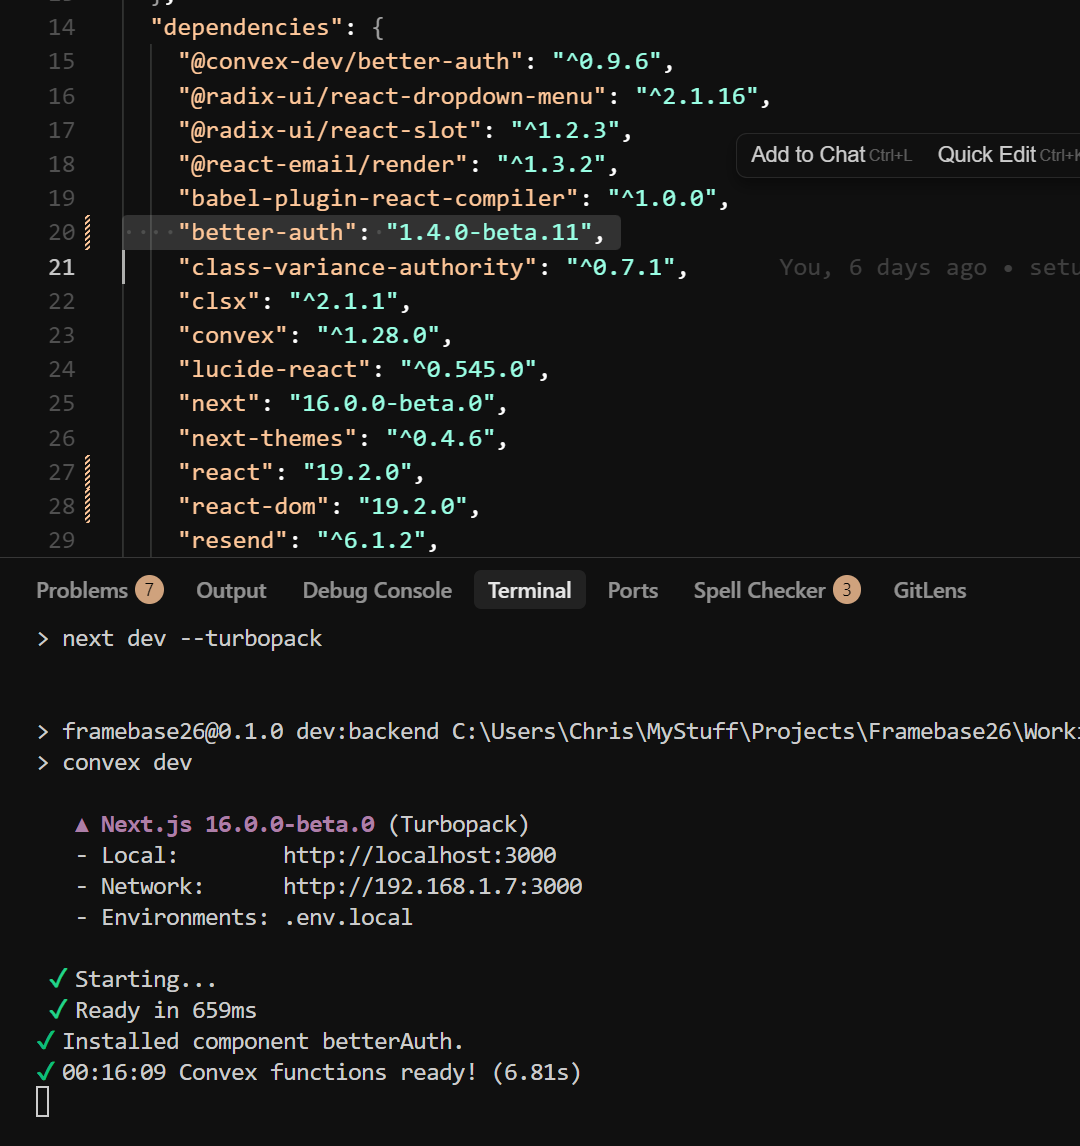The image size is (1080, 1146).
Task: Open the 192.168.1.7:3000 network URL
Action: 432,887
